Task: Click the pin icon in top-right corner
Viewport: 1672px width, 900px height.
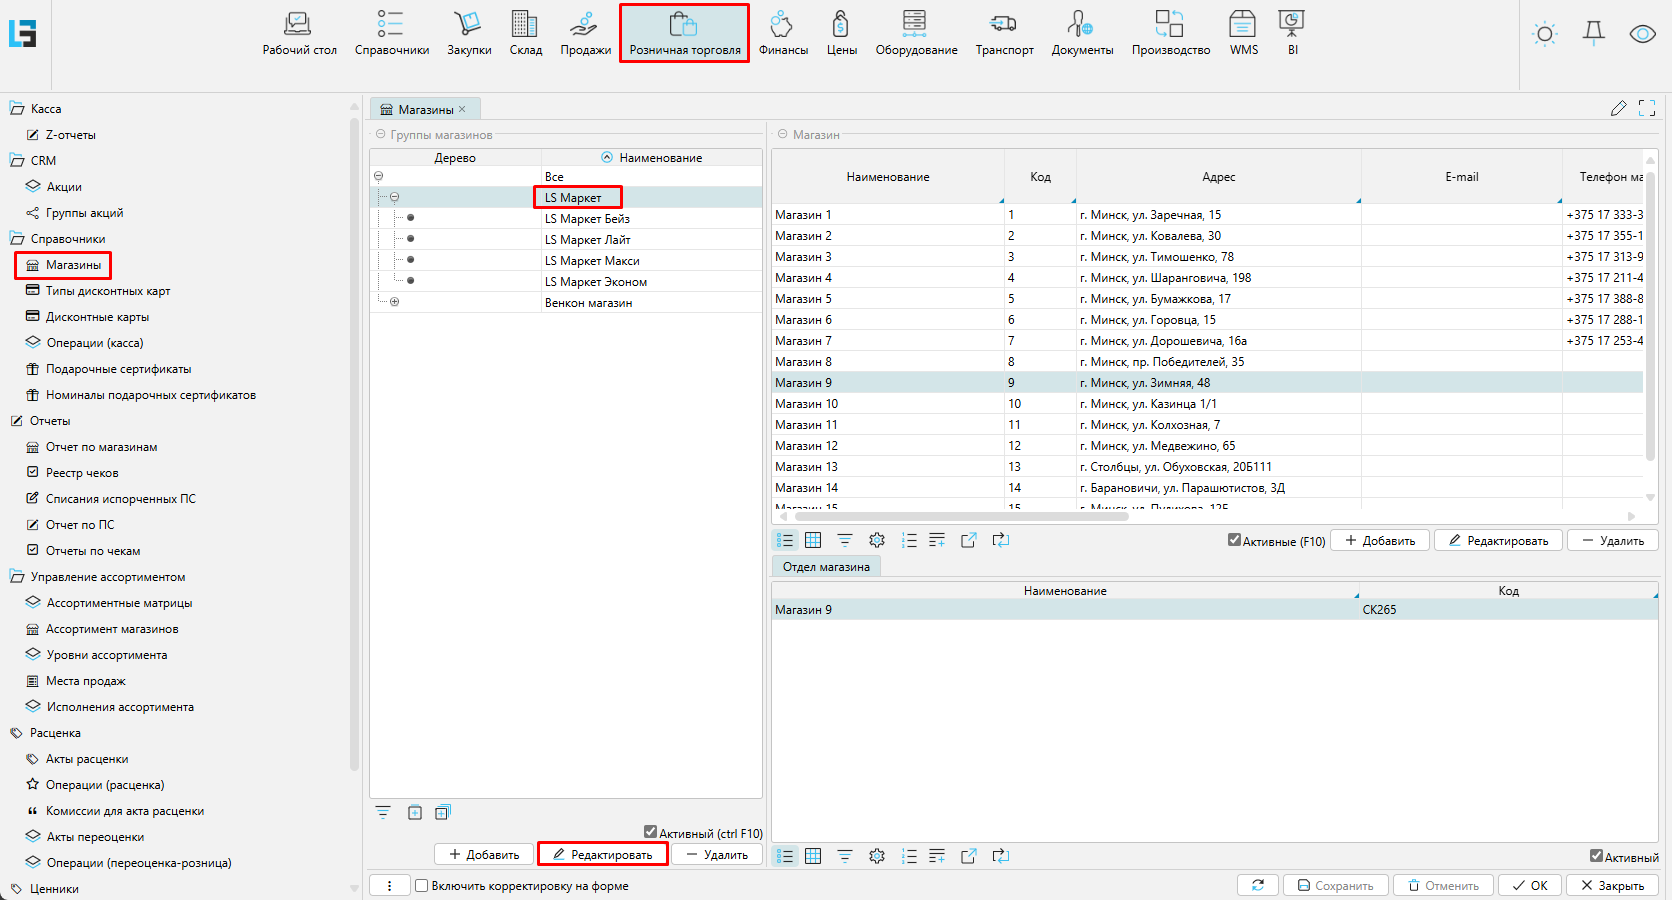Action: 1594,34
